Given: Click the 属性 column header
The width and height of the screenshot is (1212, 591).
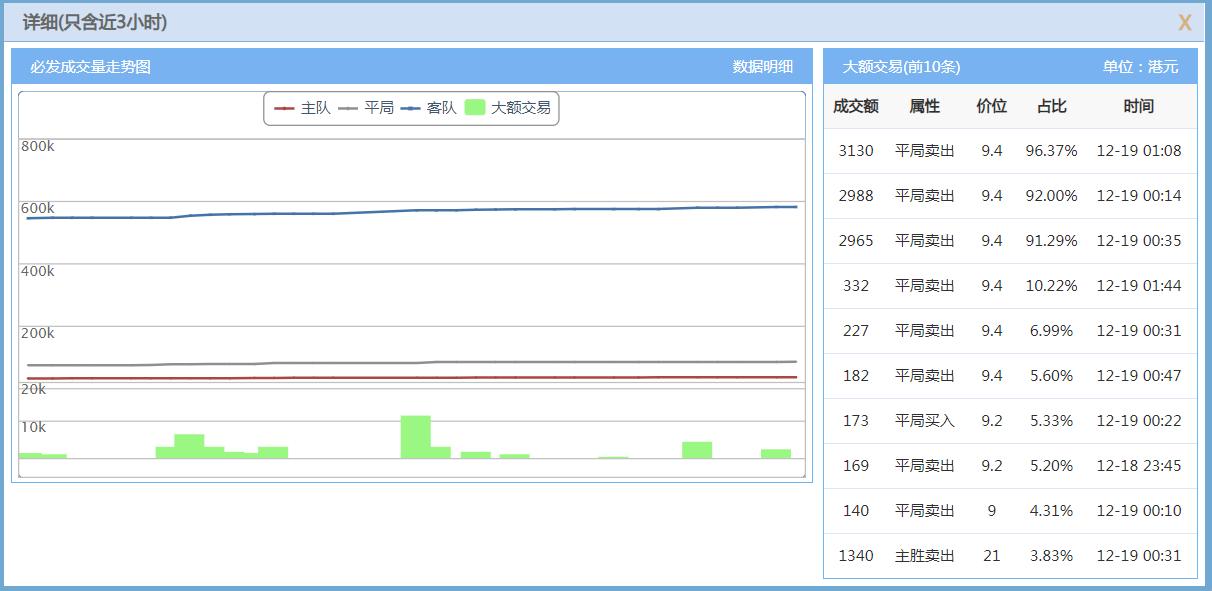Looking at the screenshot, I should (924, 106).
